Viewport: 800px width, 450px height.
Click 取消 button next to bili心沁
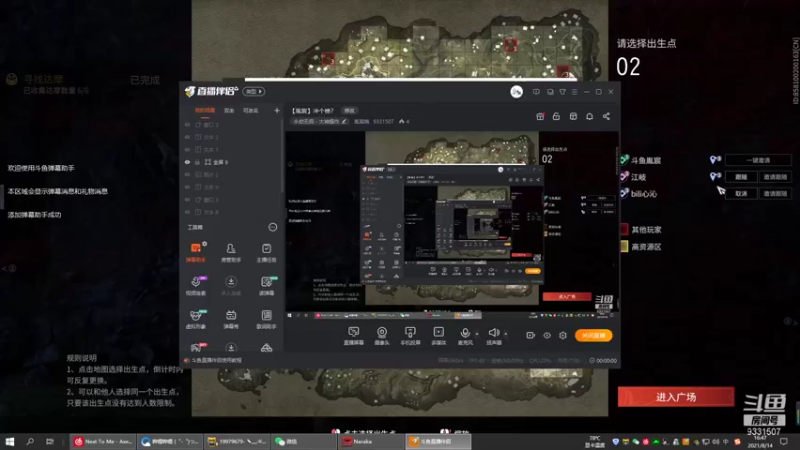[x=741, y=193]
